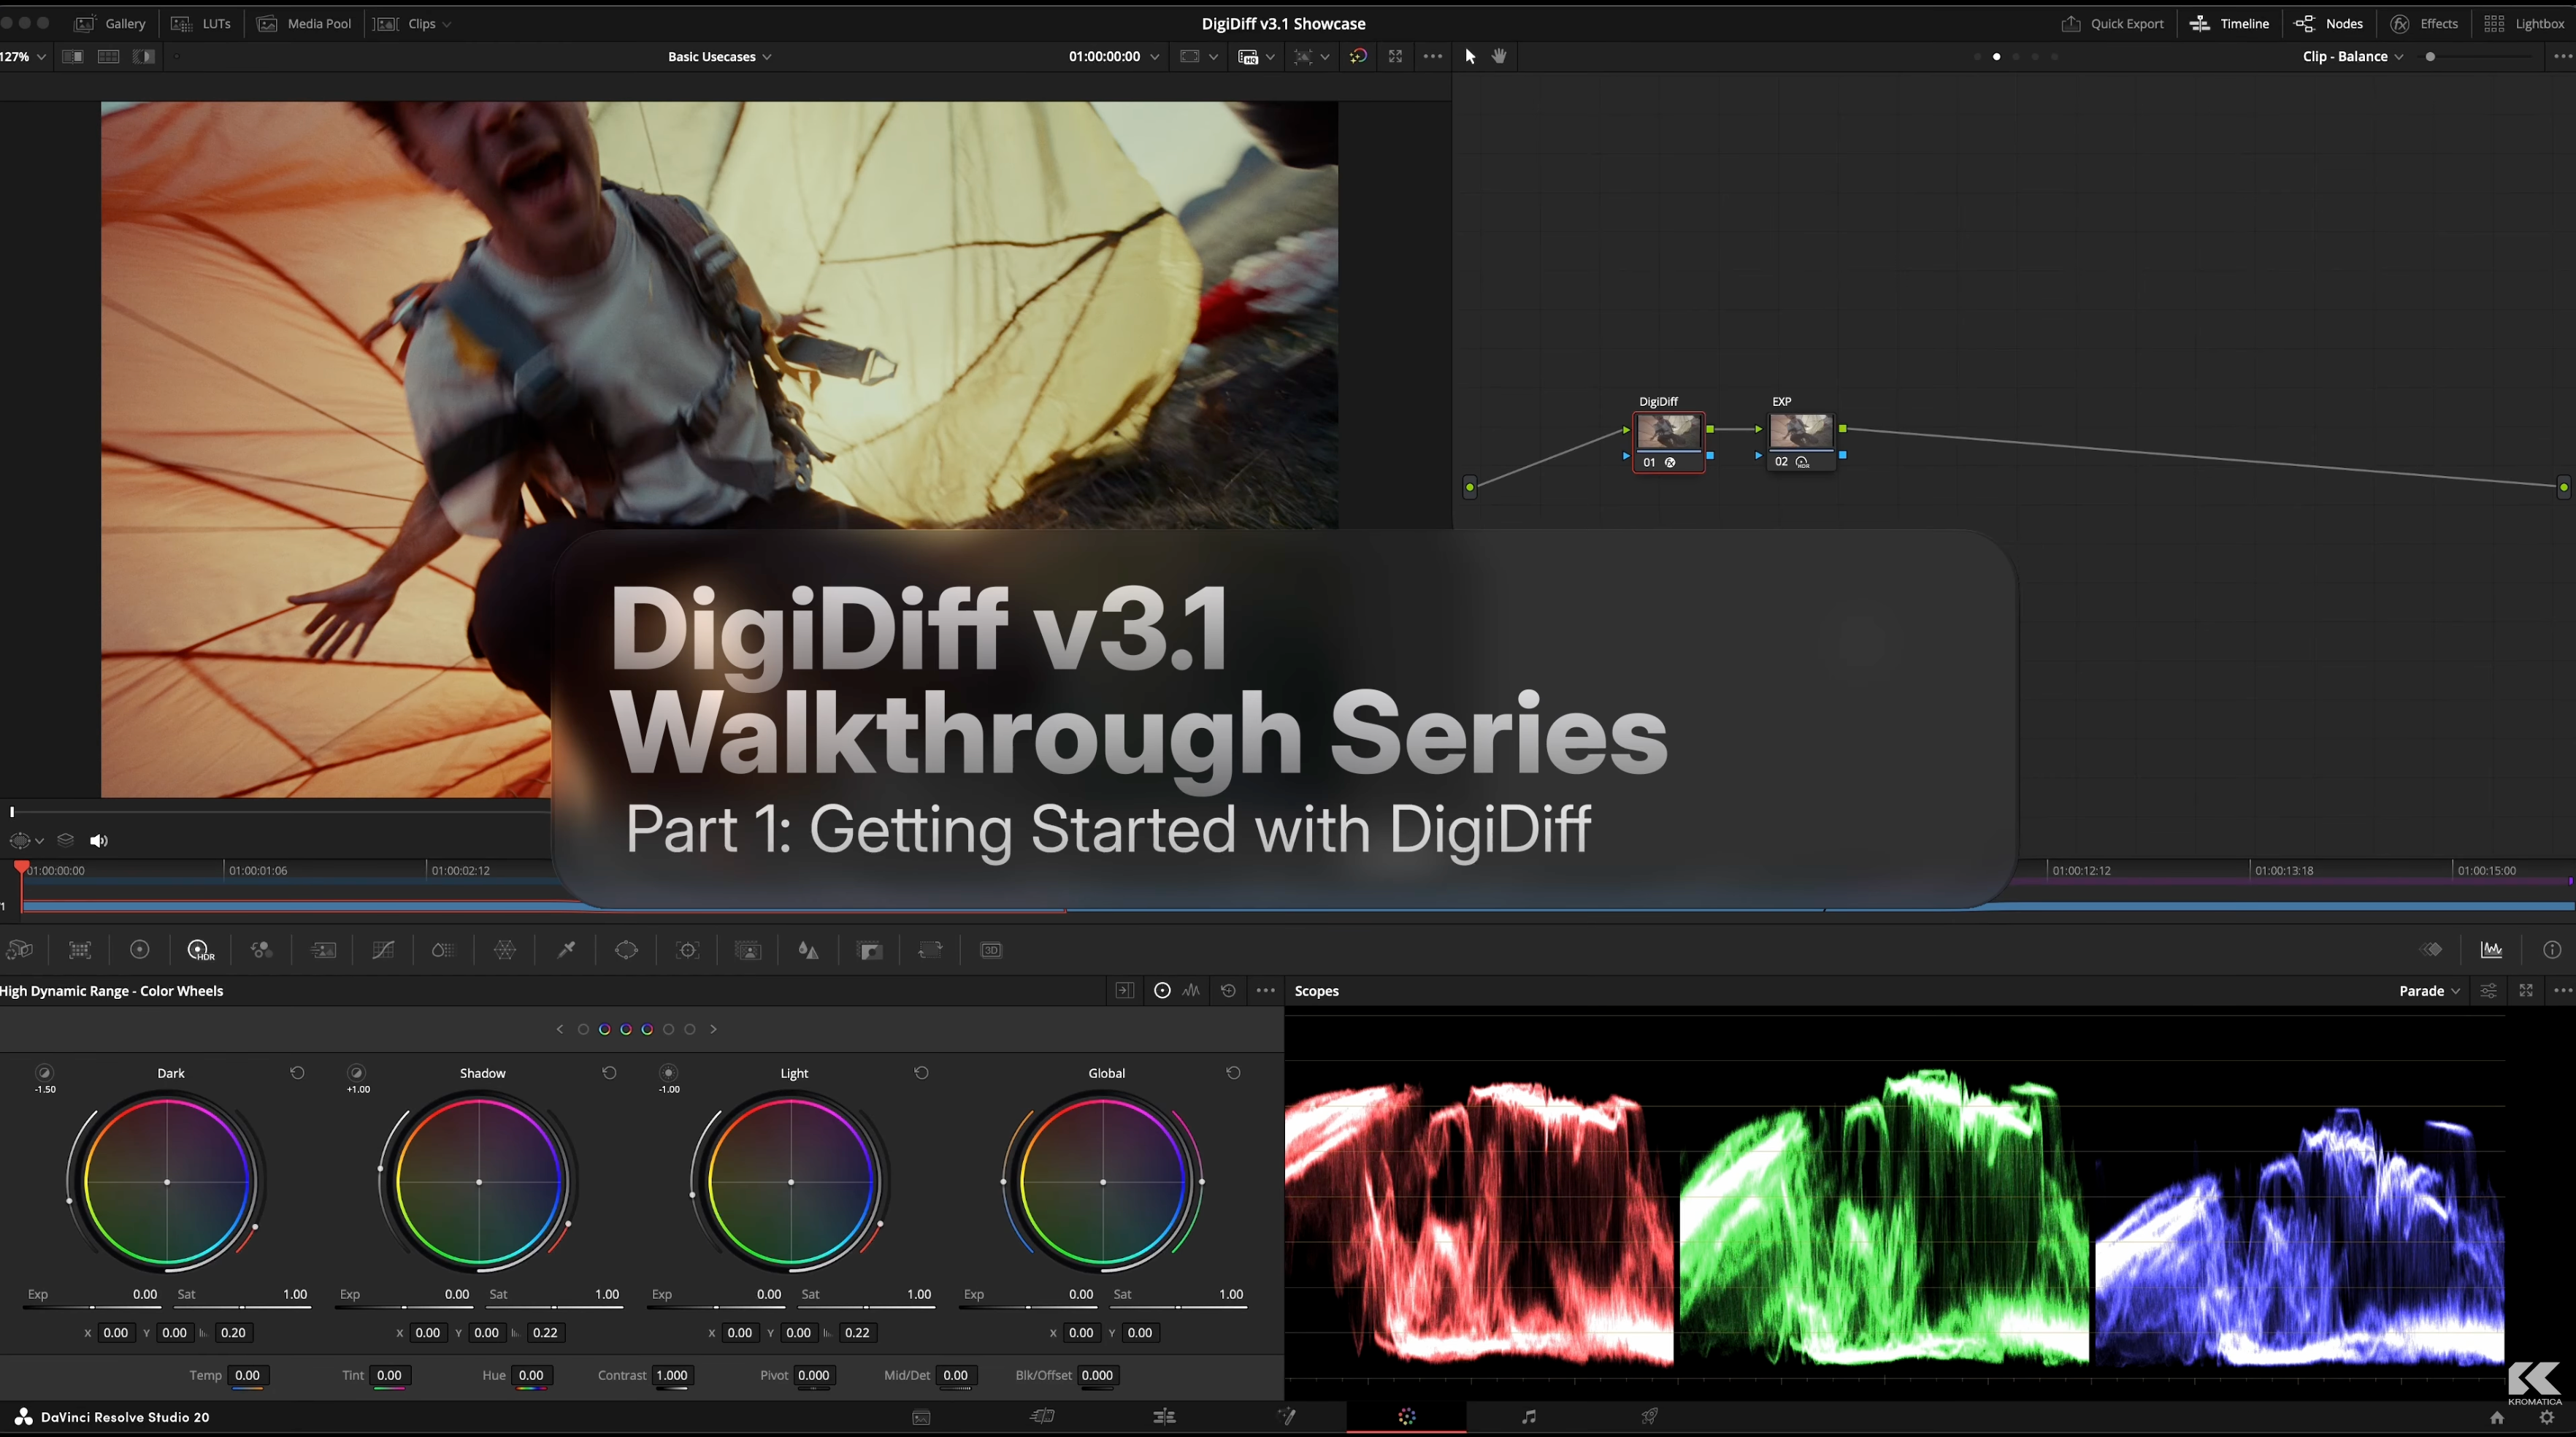Reset the Shadow wheel
The image size is (2576, 1437).
[609, 1073]
